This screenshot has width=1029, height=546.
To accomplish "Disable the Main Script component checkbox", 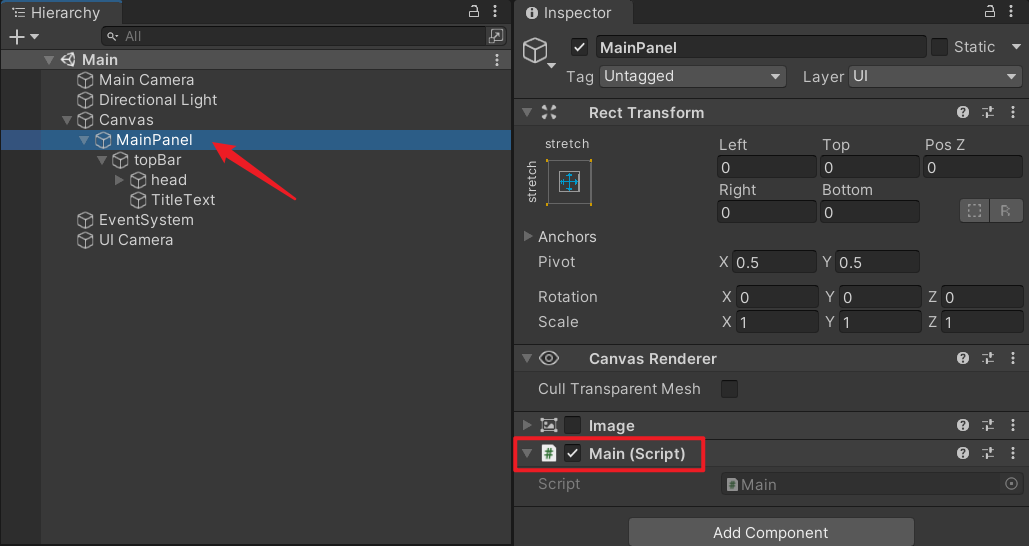I will pos(572,453).
